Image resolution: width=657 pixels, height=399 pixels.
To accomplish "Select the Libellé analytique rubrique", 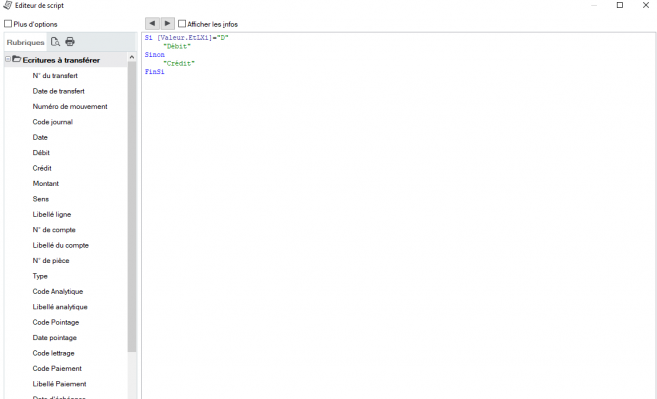I will click(60, 307).
